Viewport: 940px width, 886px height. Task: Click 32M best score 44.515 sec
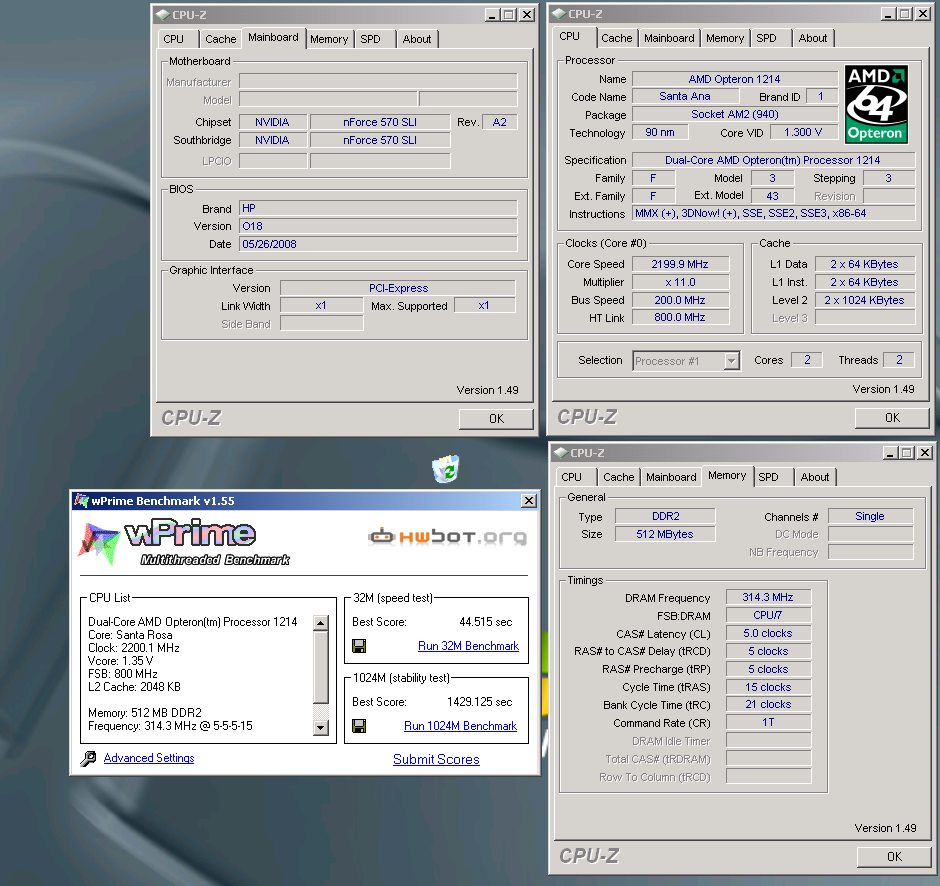[x=486, y=622]
